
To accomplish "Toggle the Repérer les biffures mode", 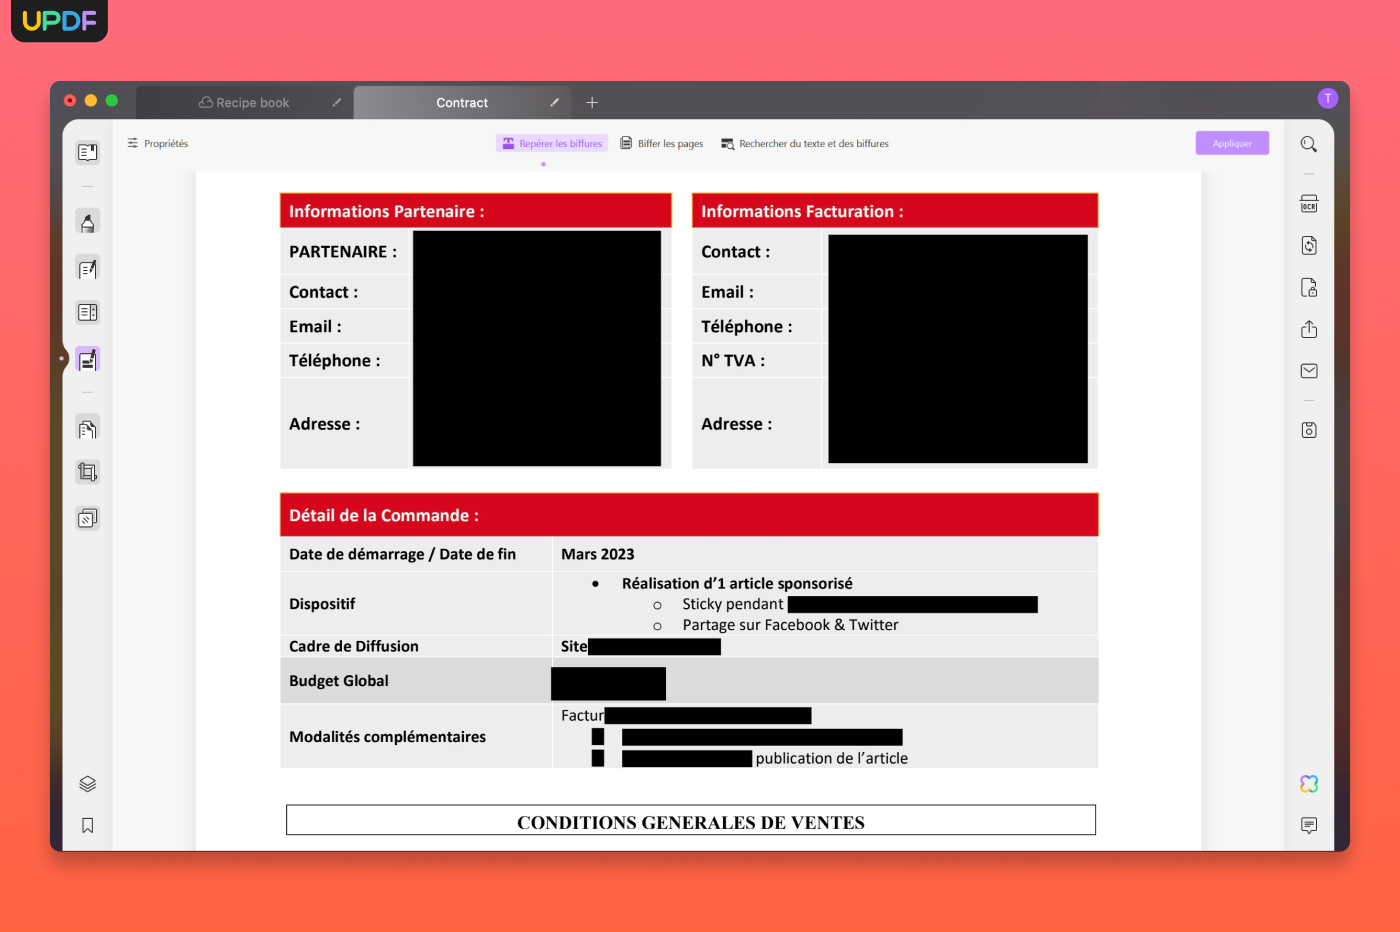I will pos(552,144).
